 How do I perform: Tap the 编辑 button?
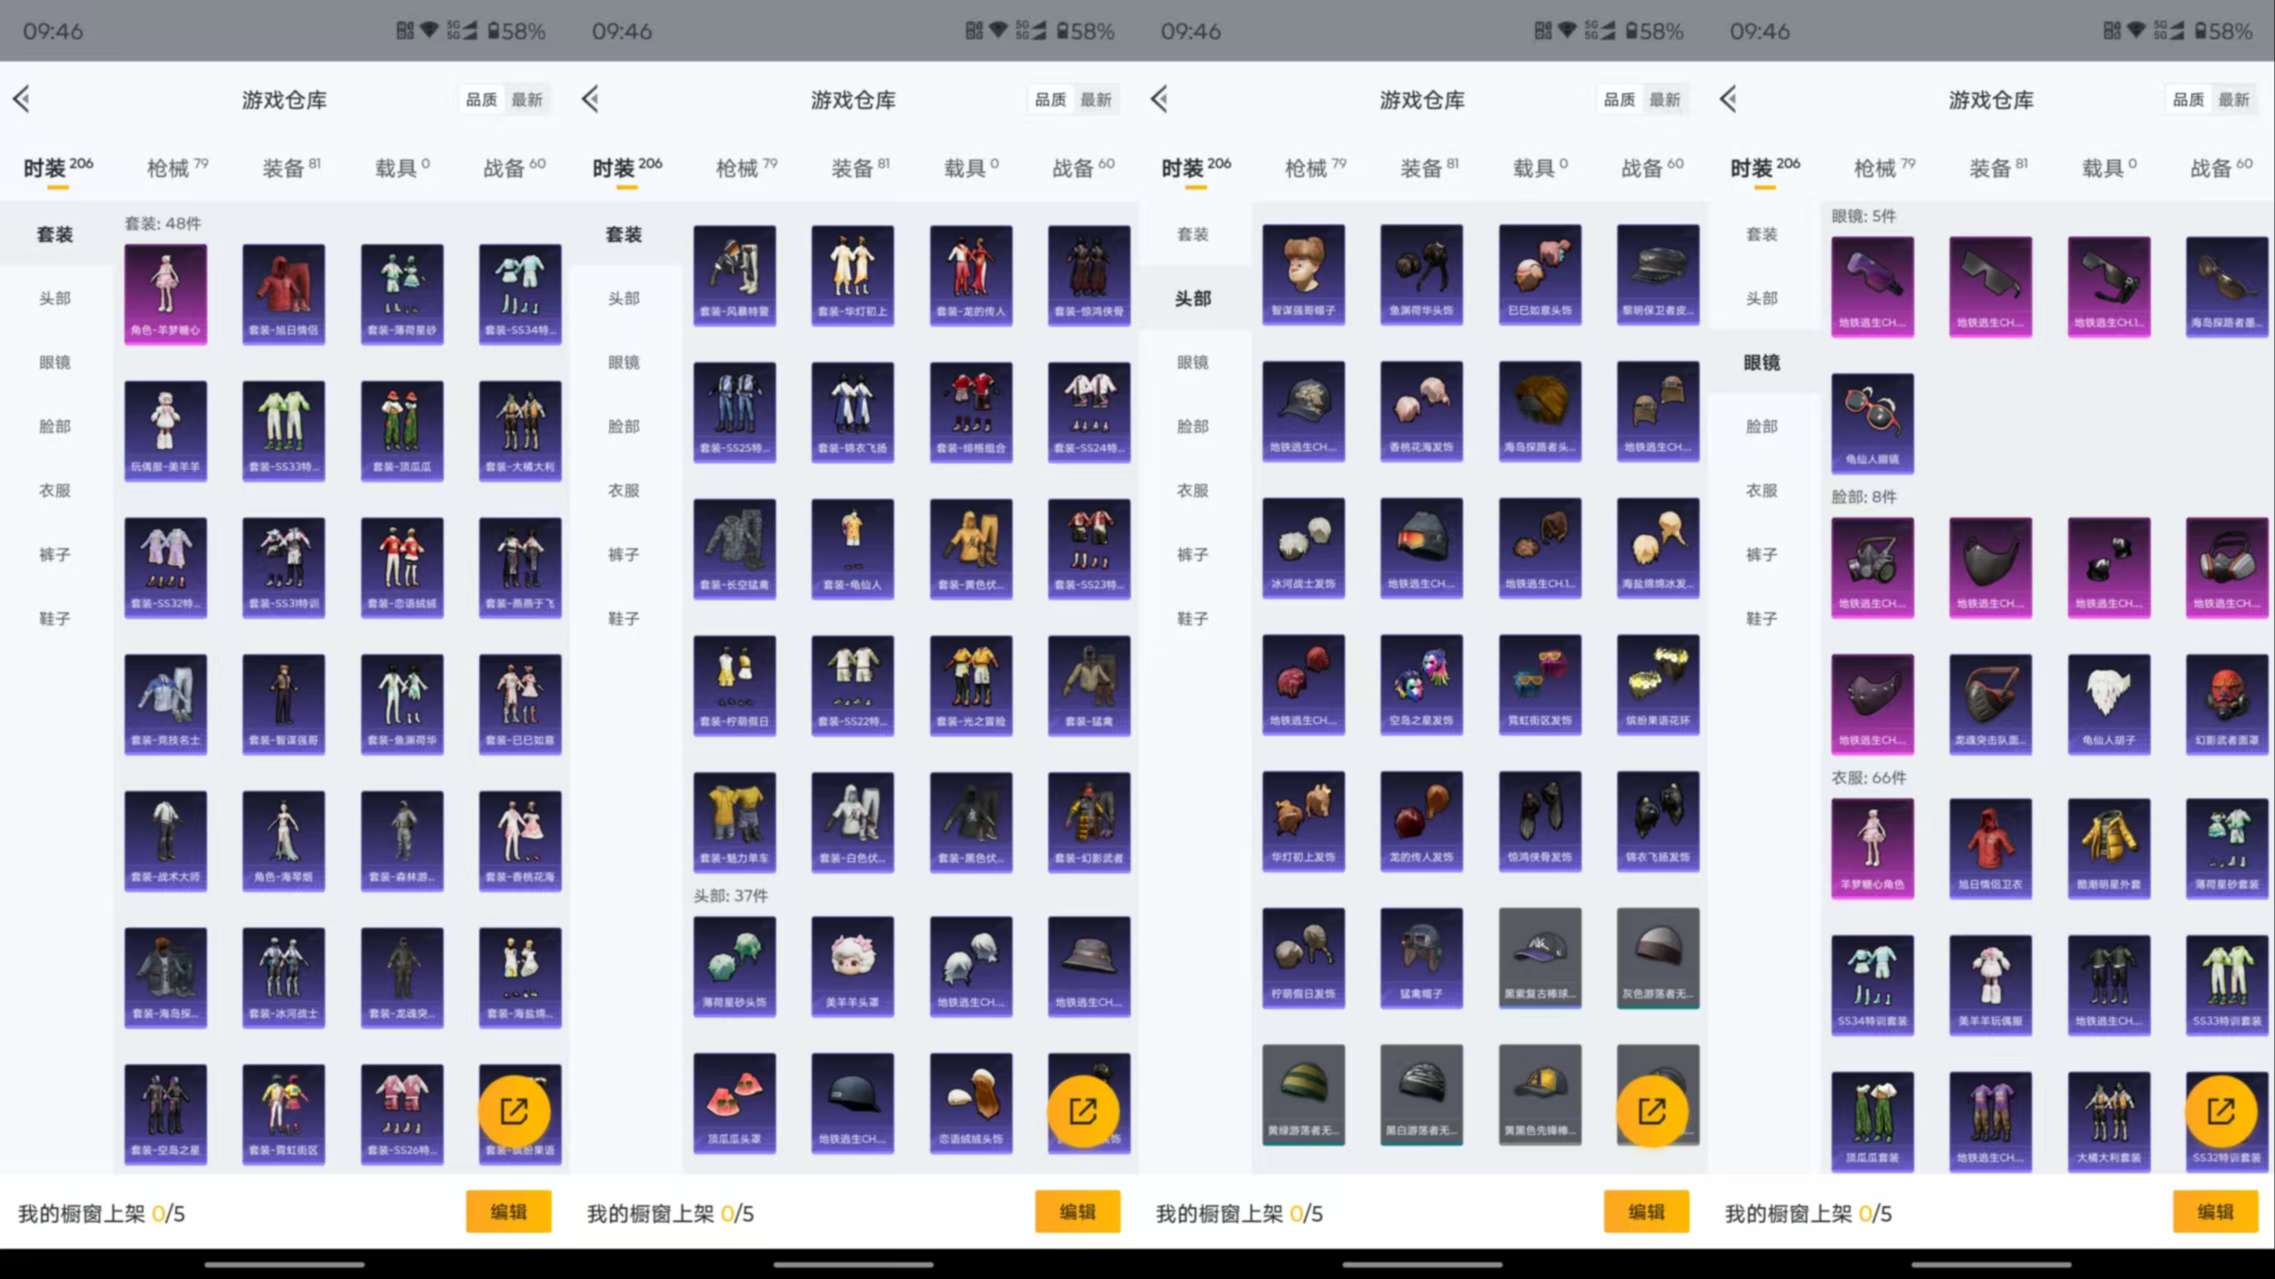(508, 1211)
